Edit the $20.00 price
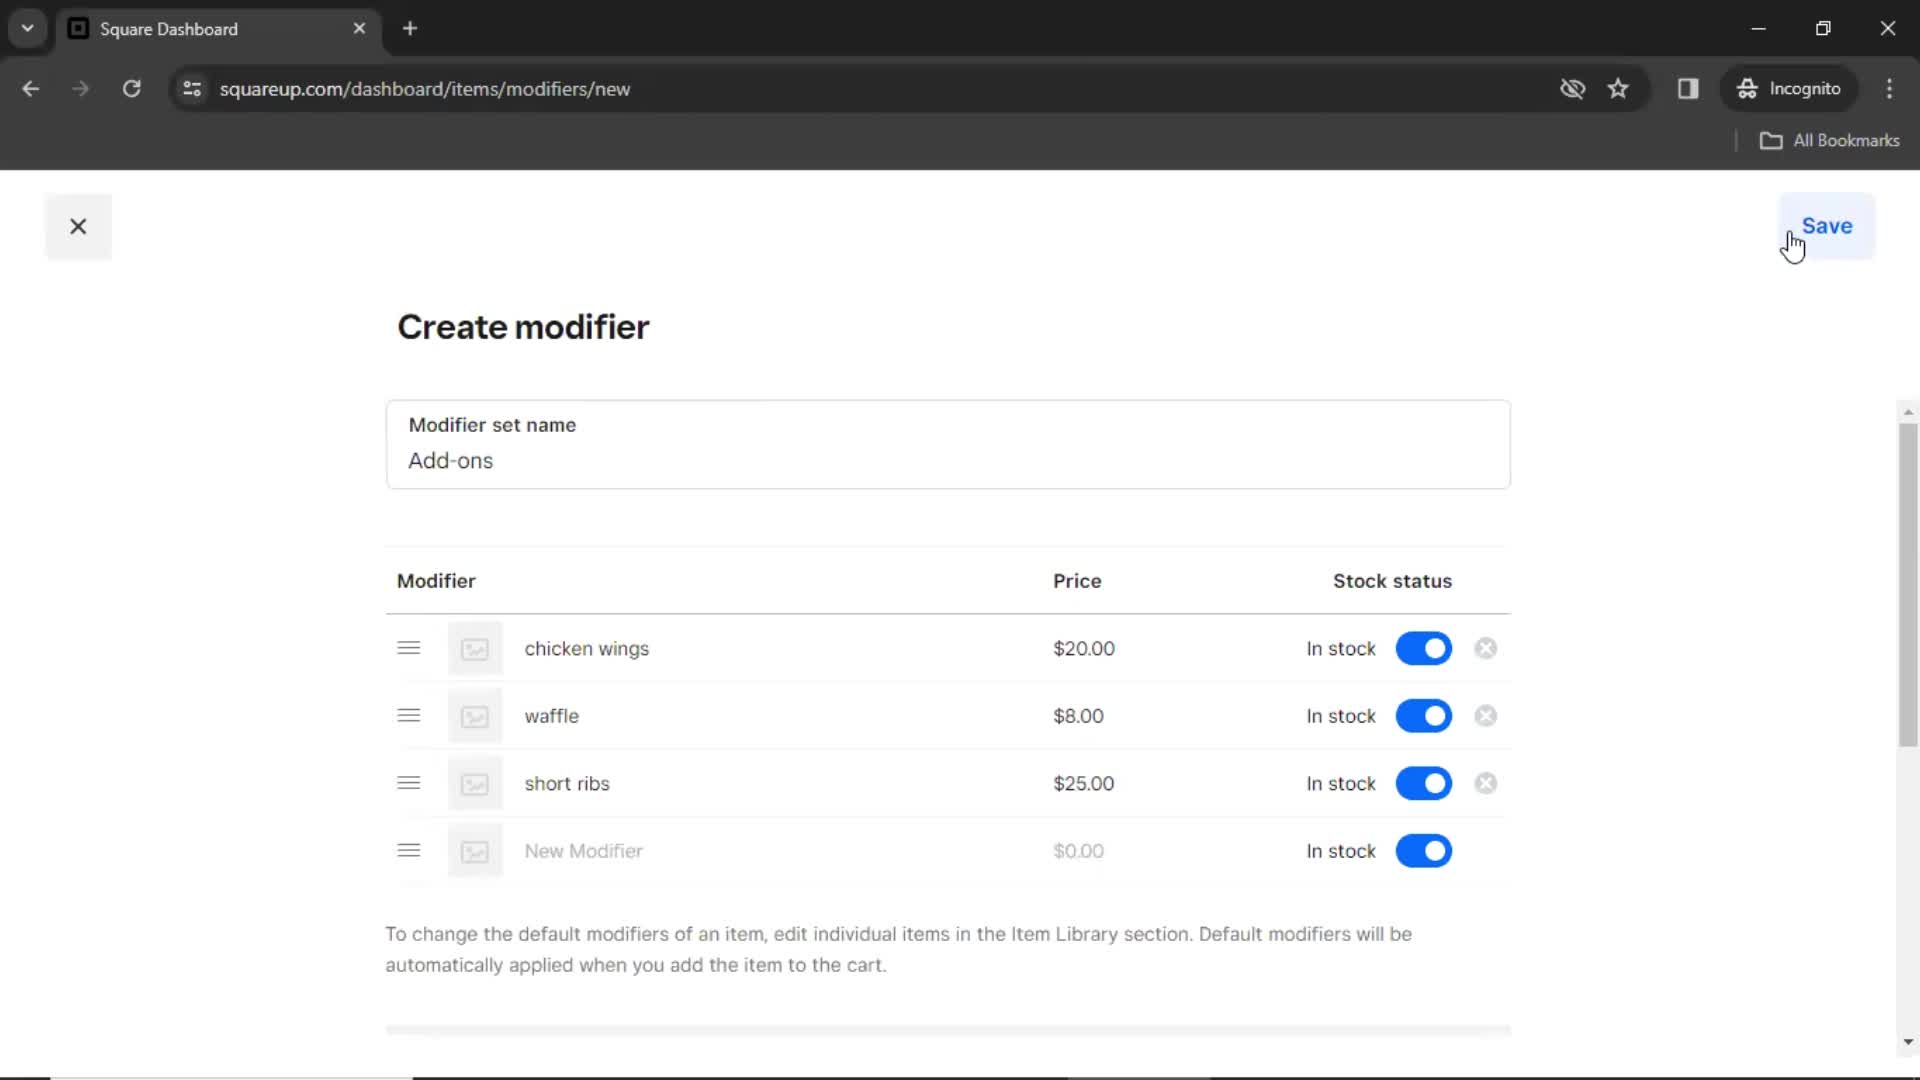Screen dimensions: 1920x1080 [x=1084, y=648]
